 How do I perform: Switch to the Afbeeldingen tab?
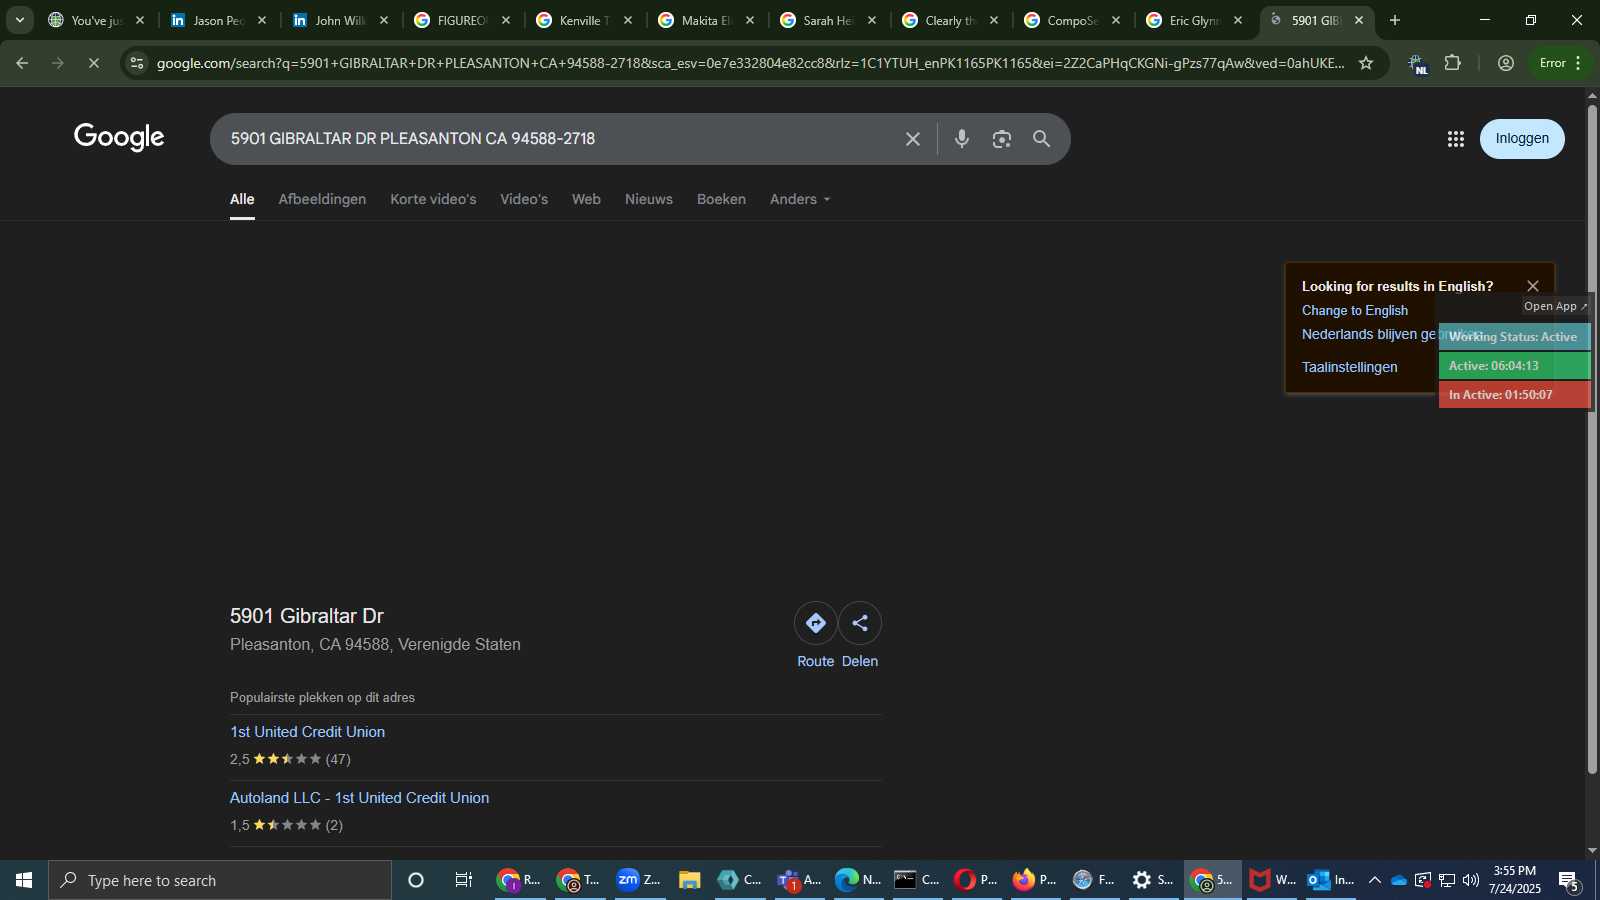click(322, 199)
